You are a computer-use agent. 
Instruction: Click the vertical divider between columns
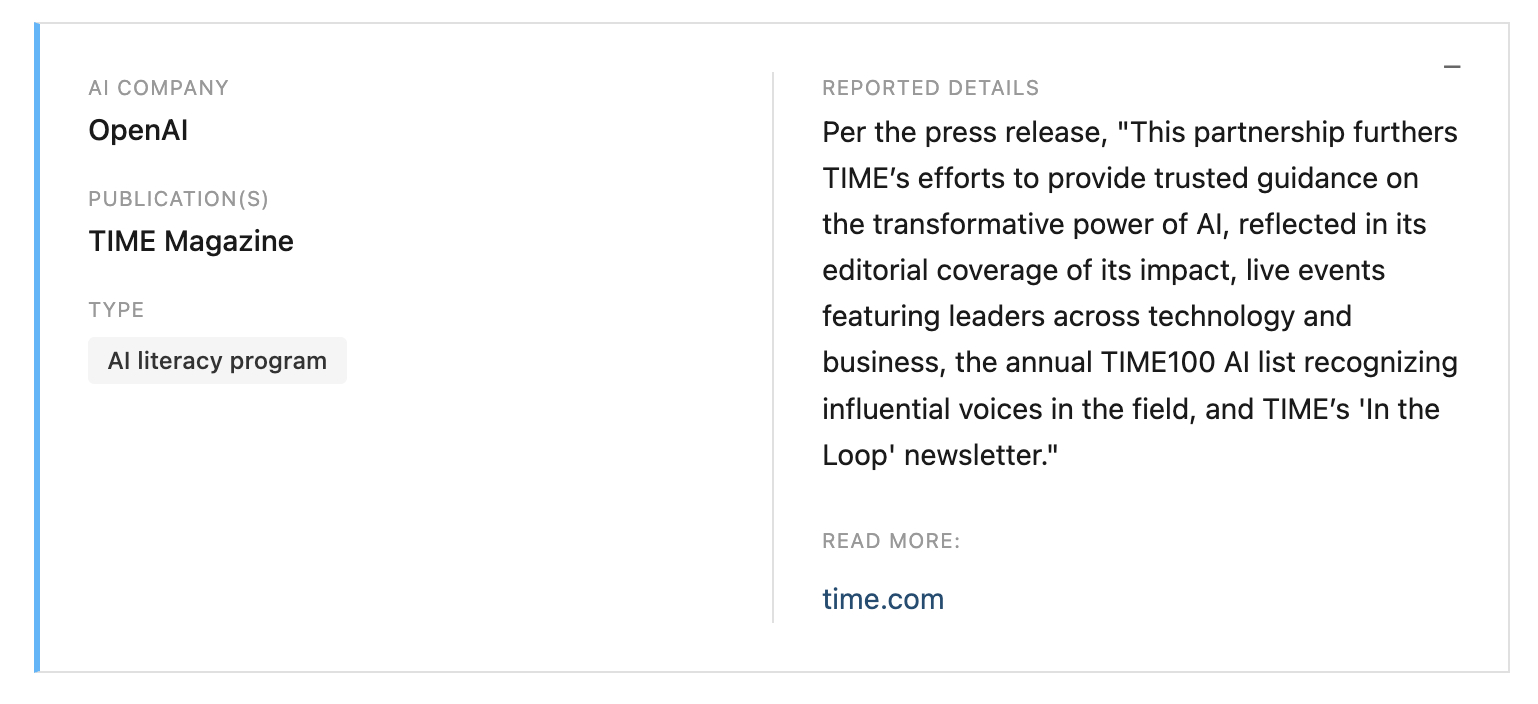tap(773, 347)
